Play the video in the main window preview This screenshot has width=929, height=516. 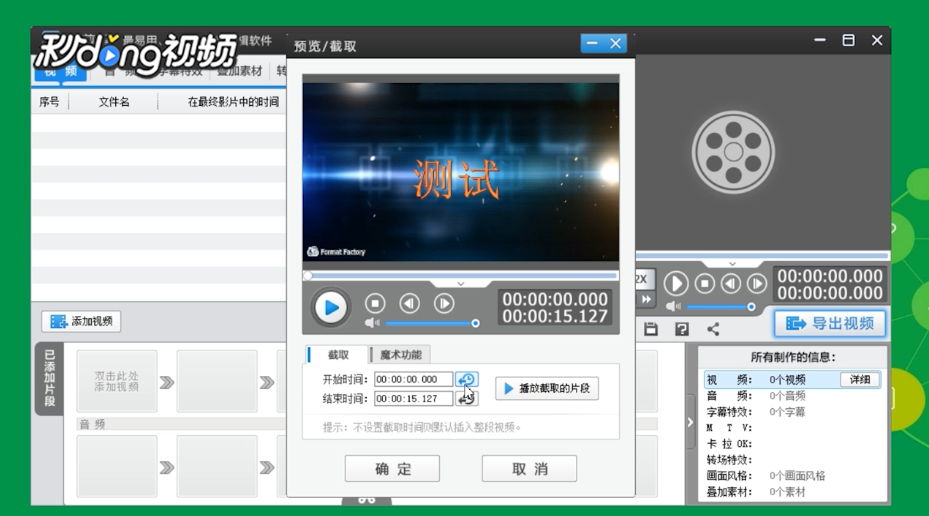coord(675,284)
